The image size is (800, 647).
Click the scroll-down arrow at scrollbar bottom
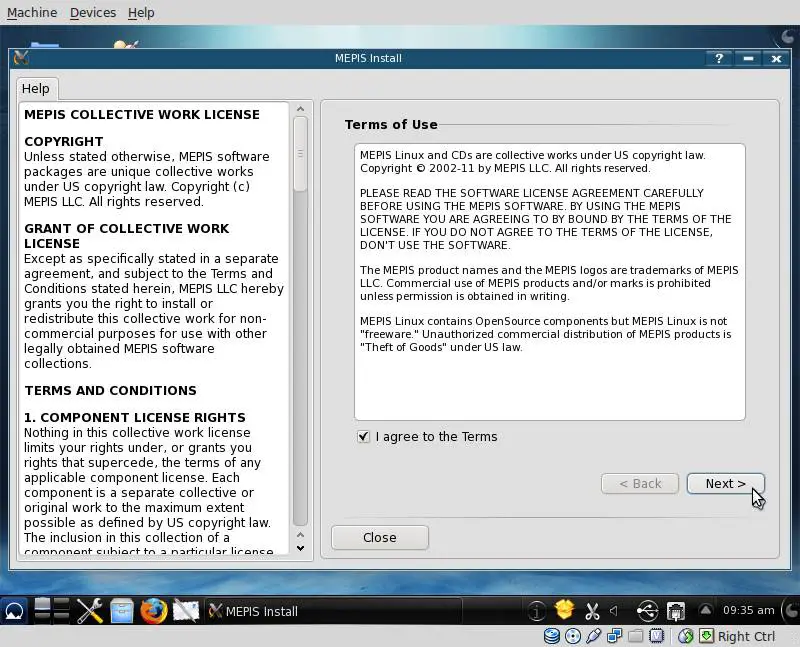point(301,549)
